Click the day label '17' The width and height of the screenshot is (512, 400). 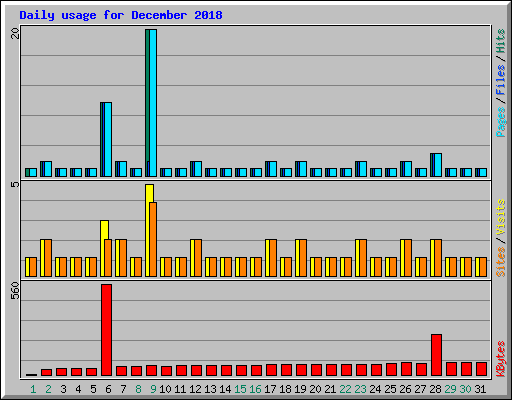coord(270,389)
